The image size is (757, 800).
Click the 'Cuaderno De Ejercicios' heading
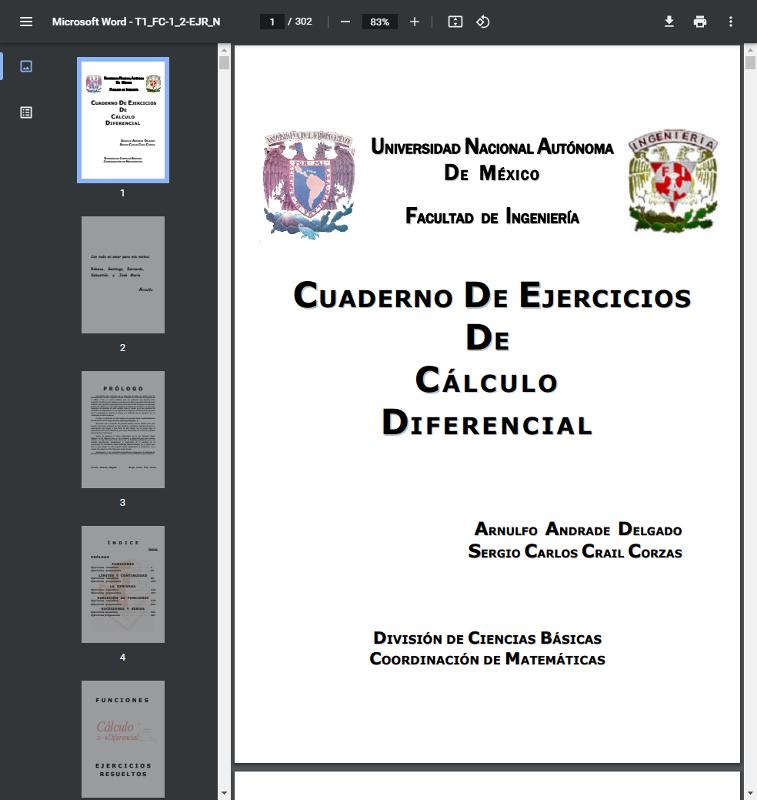click(492, 295)
